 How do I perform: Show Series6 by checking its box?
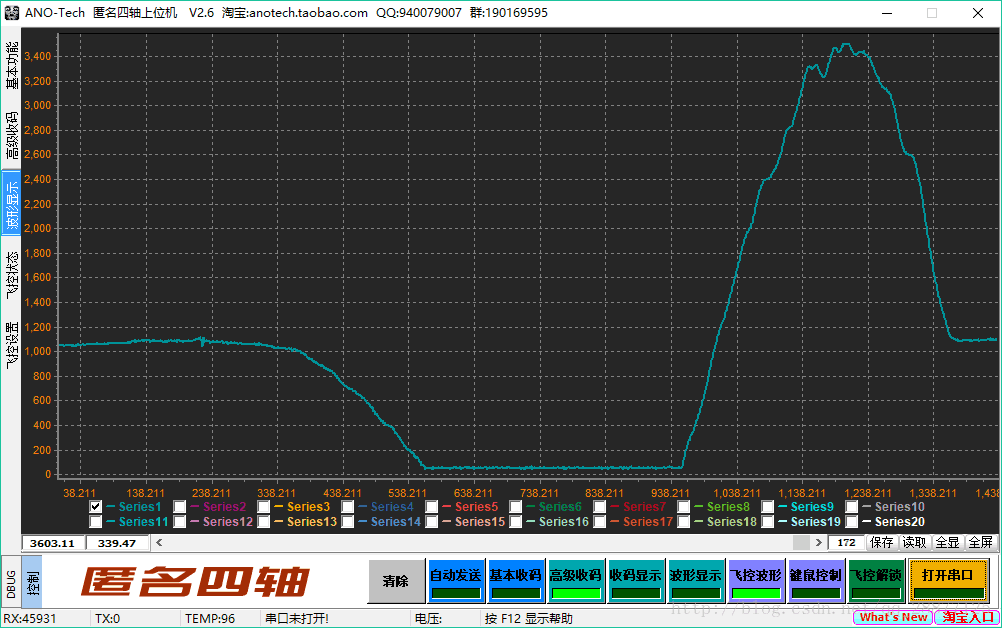tap(516, 507)
